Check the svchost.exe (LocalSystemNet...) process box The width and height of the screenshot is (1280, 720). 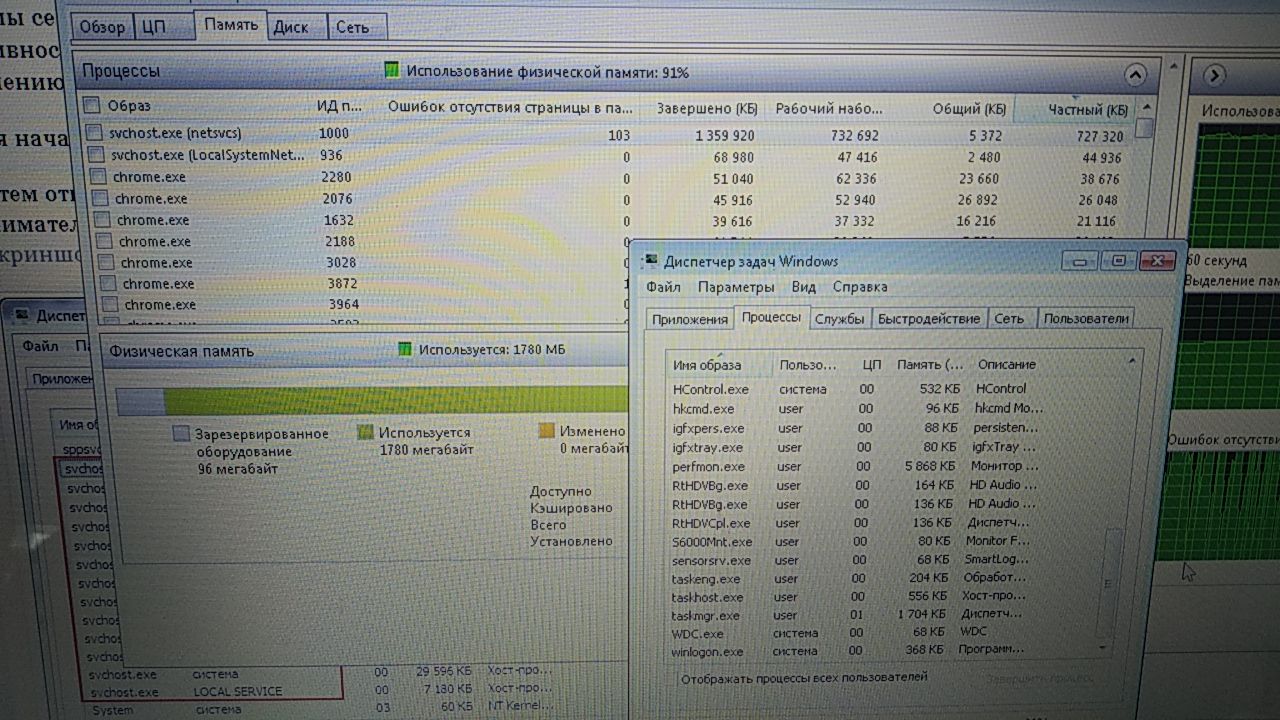[x=96, y=155]
